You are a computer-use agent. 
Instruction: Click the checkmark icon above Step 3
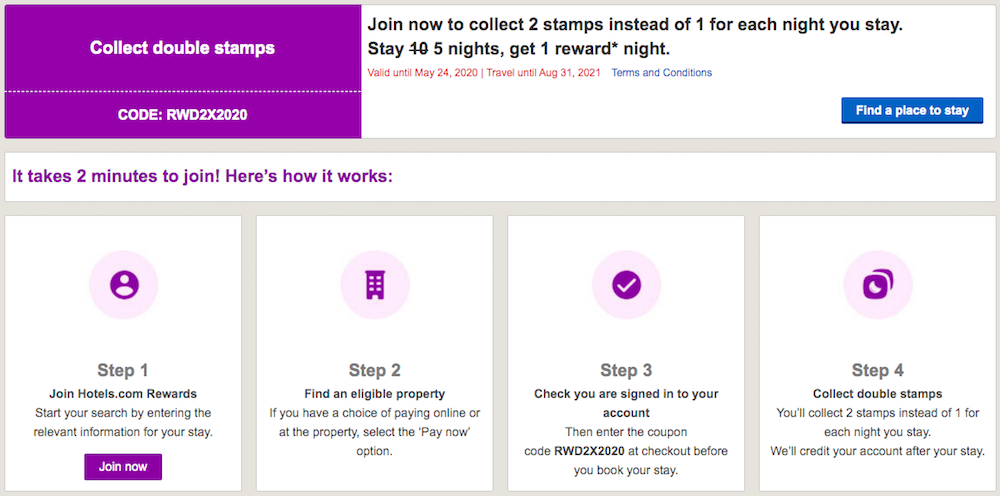626,284
